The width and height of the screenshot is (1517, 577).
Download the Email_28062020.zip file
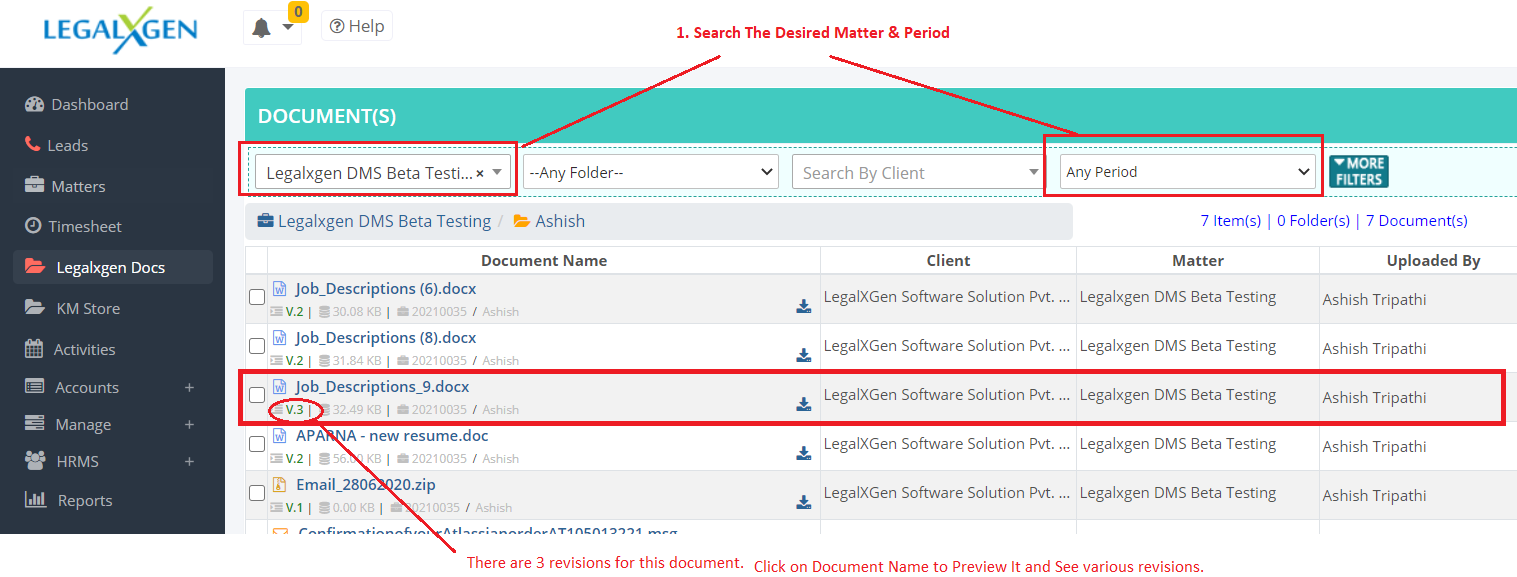(803, 502)
